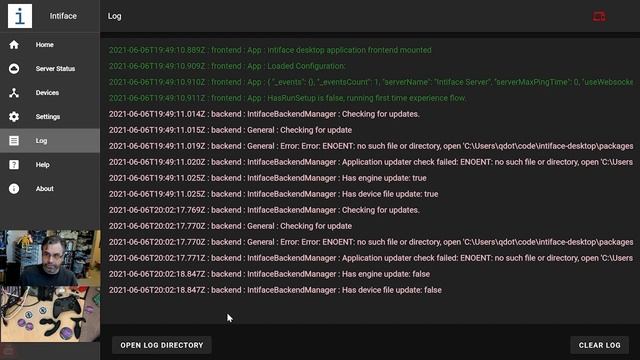640x360 pixels.
Task: Click the desk camera thumbnail with controller
Action: (x=50, y=314)
